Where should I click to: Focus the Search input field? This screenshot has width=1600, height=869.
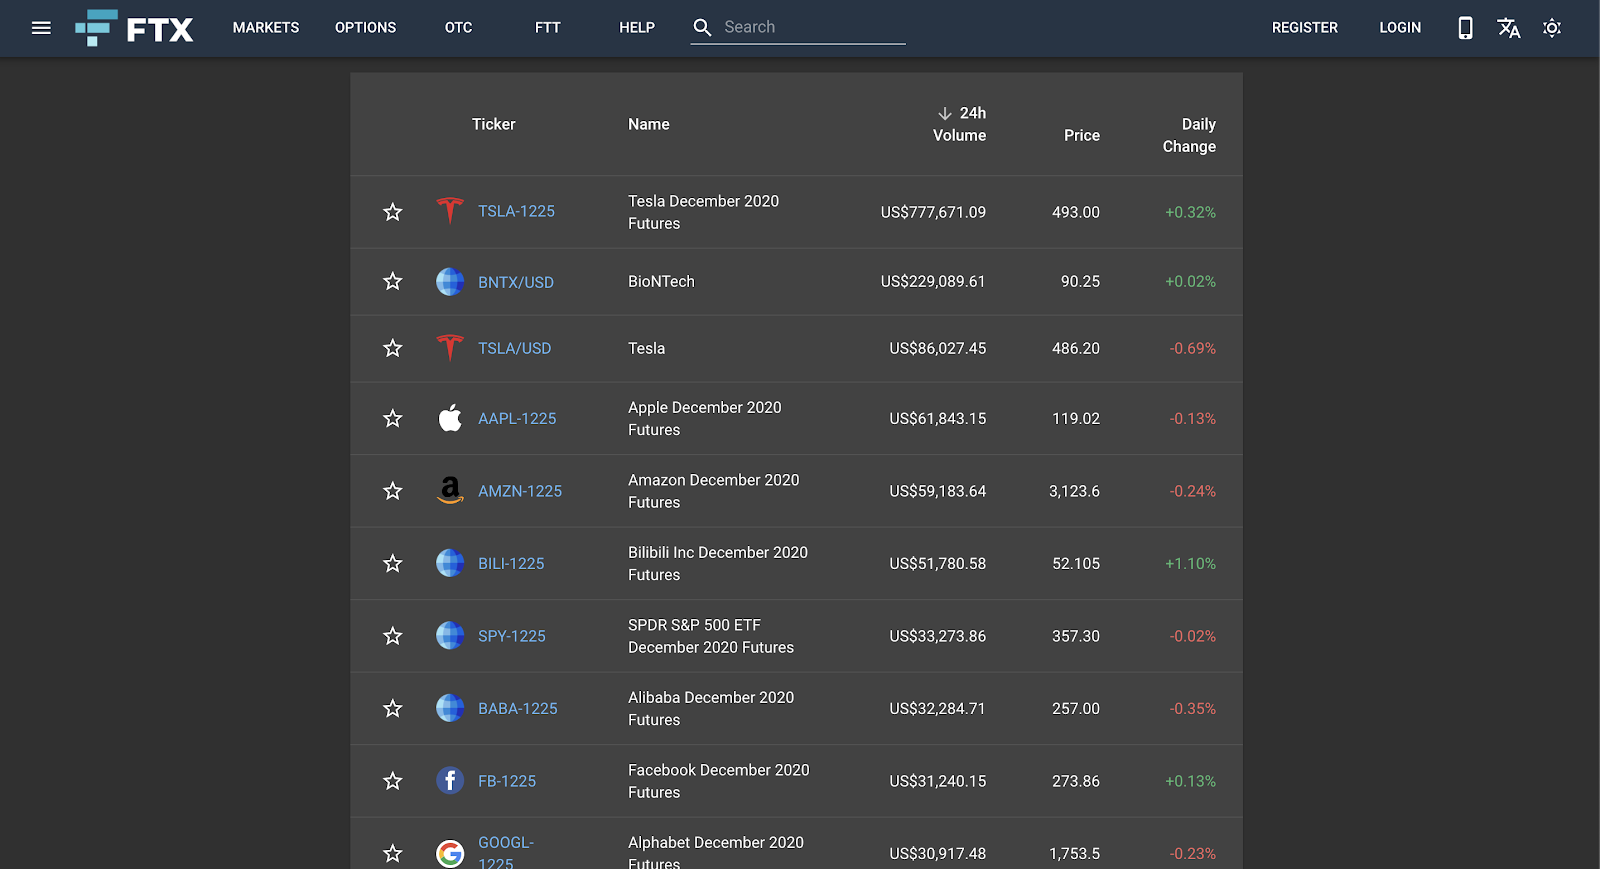[813, 27]
